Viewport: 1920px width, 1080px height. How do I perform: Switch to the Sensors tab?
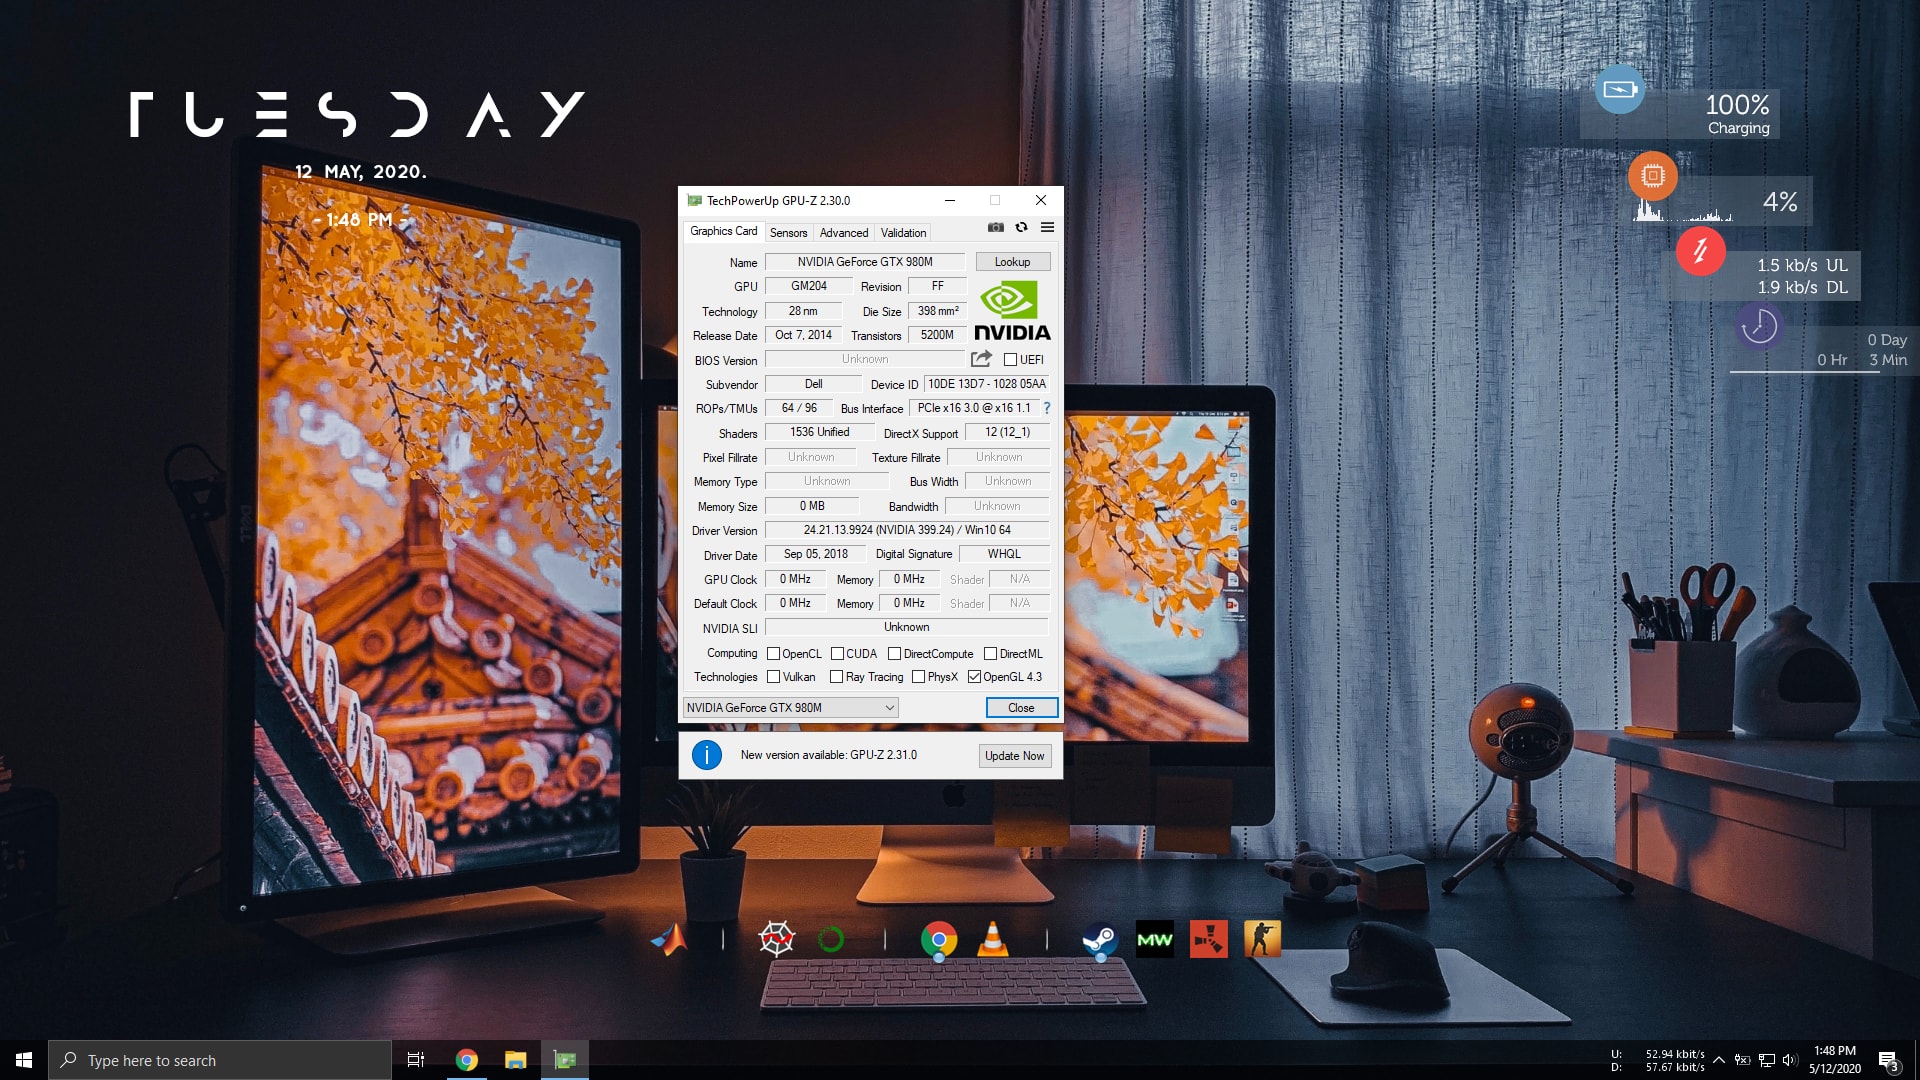click(x=788, y=233)
